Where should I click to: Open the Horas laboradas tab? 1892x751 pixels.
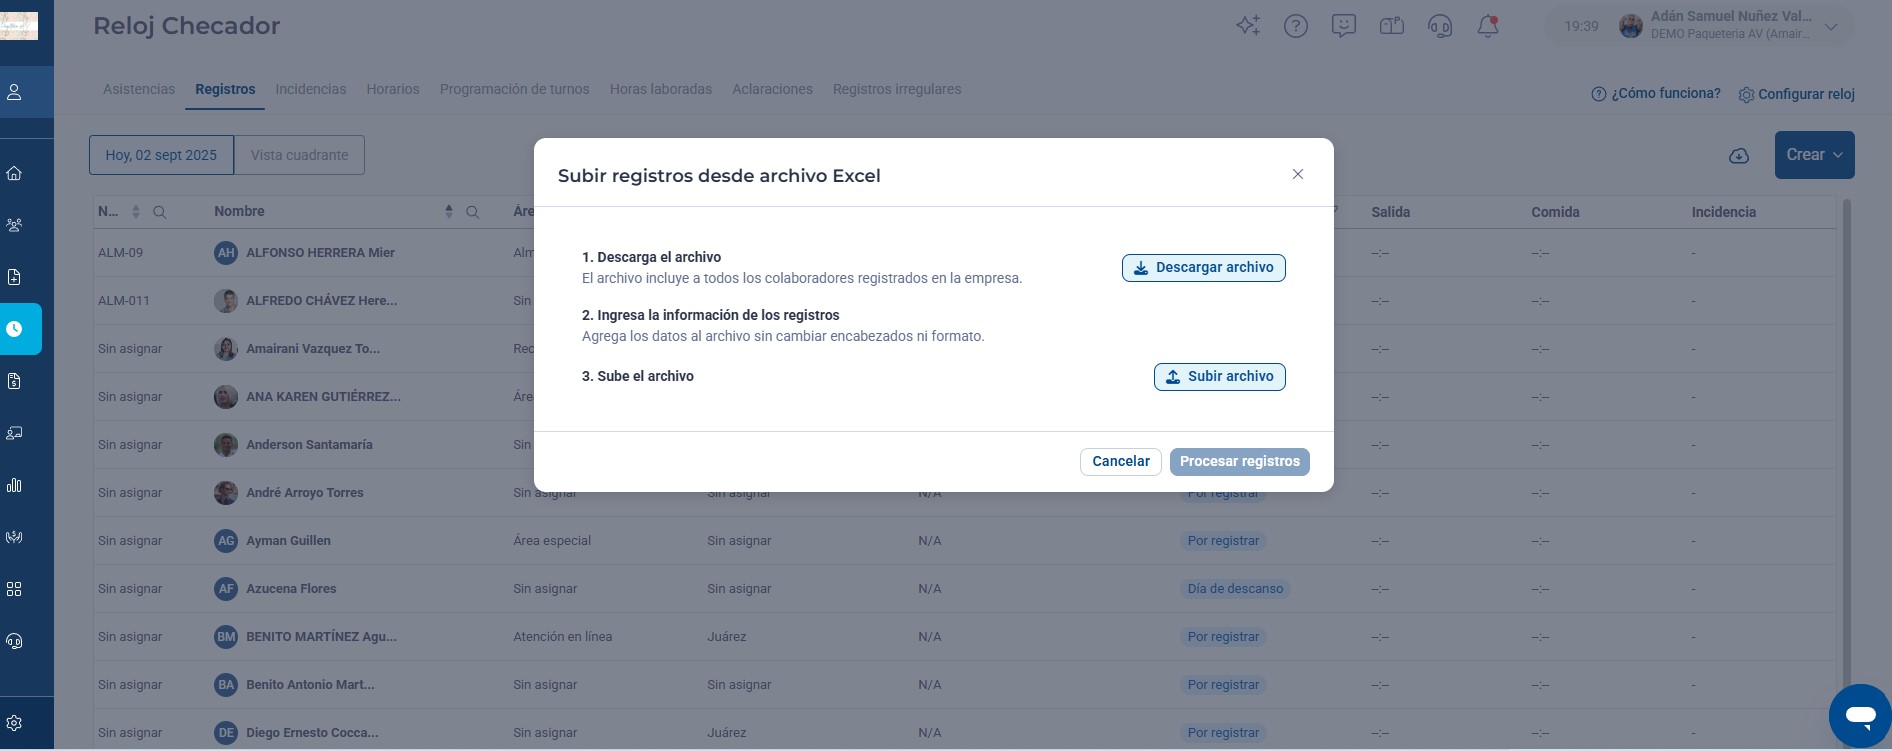(661, 89)
